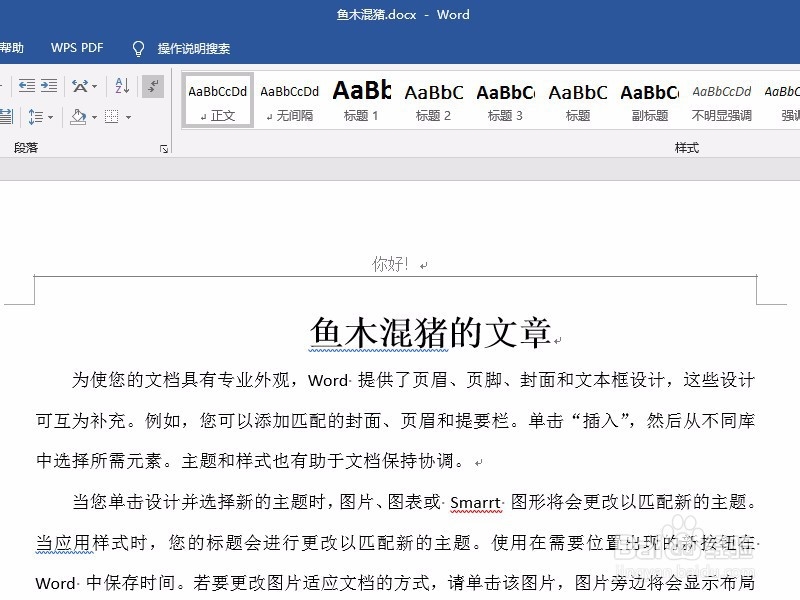
Task: Select the decrease indent icon
Action: coord(28,86)
